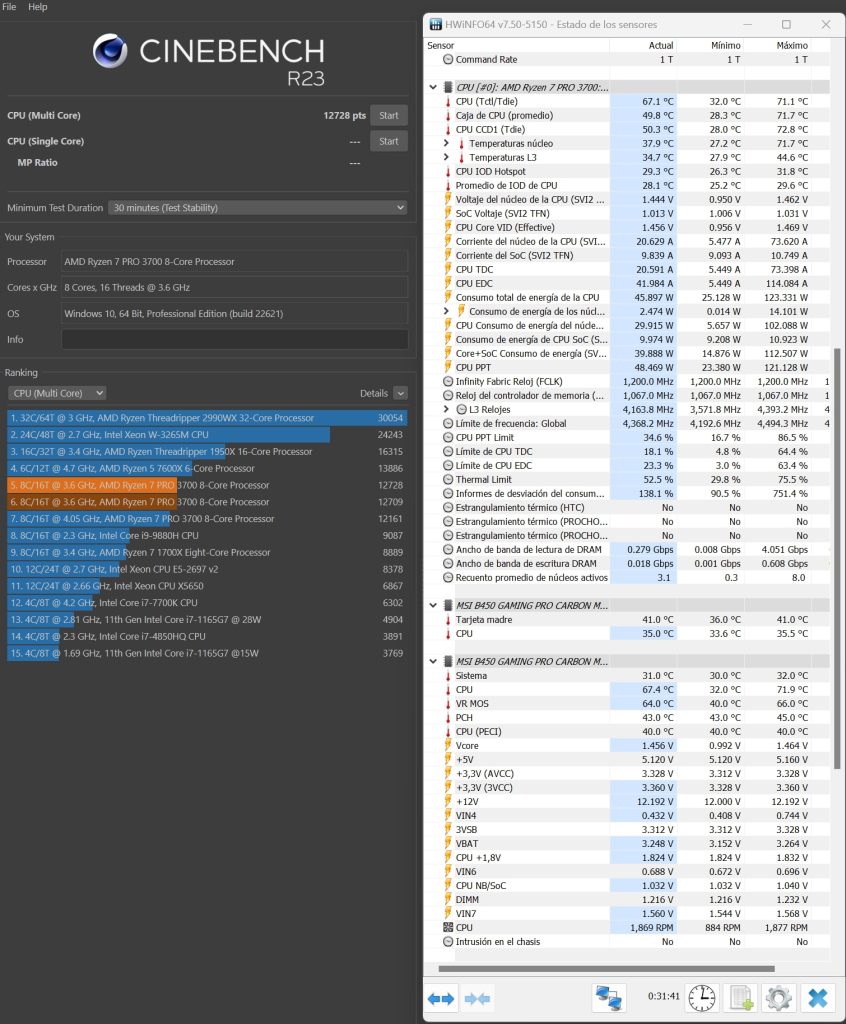Open the File menu in Cinebench

9,7
